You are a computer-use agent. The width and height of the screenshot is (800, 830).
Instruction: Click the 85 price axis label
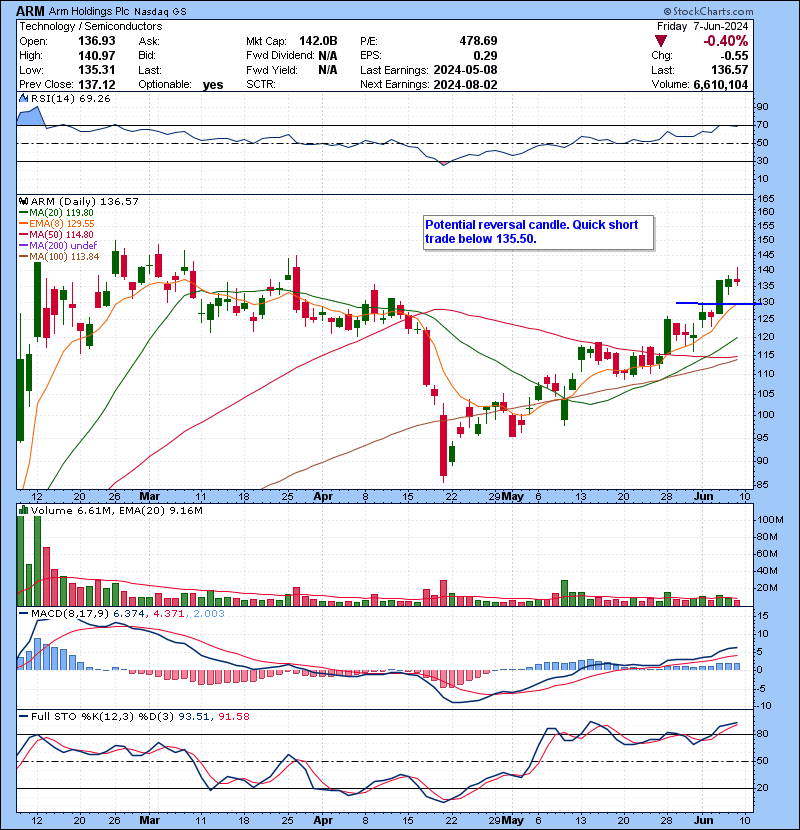tap(763, 485)
